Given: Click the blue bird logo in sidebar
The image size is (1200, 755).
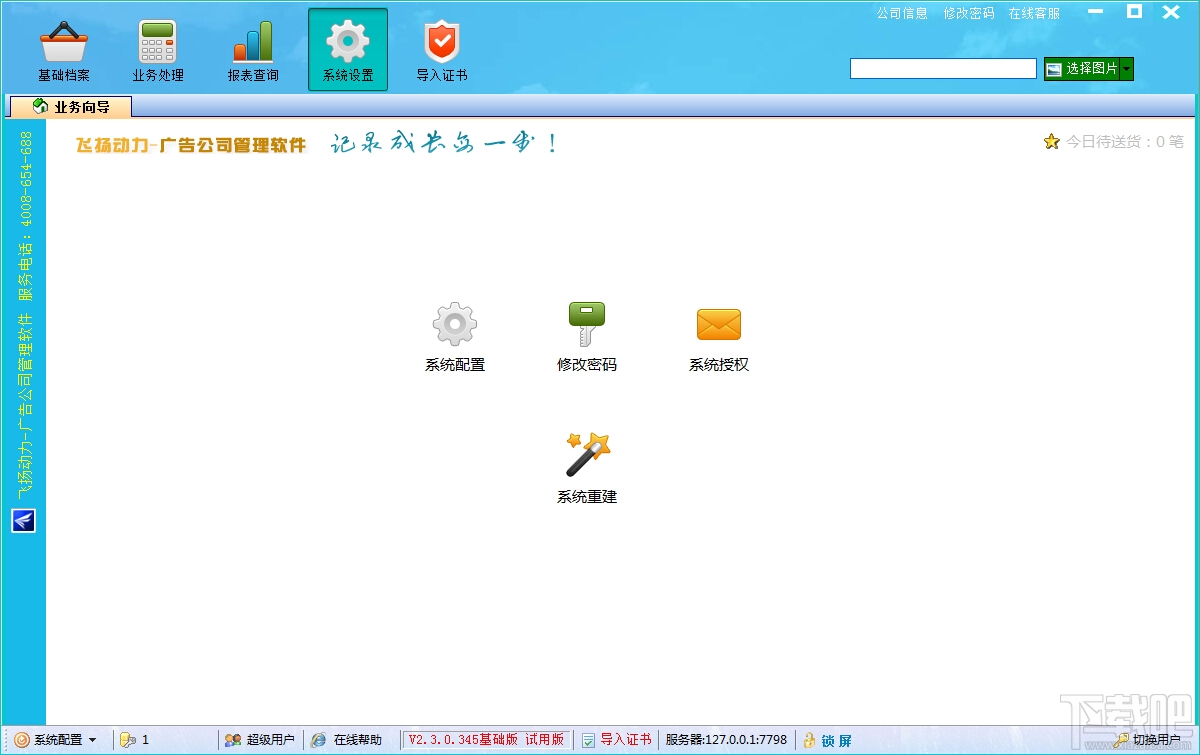Looking at the screenshot, I should pyautogui.click(x=23, y=520).
